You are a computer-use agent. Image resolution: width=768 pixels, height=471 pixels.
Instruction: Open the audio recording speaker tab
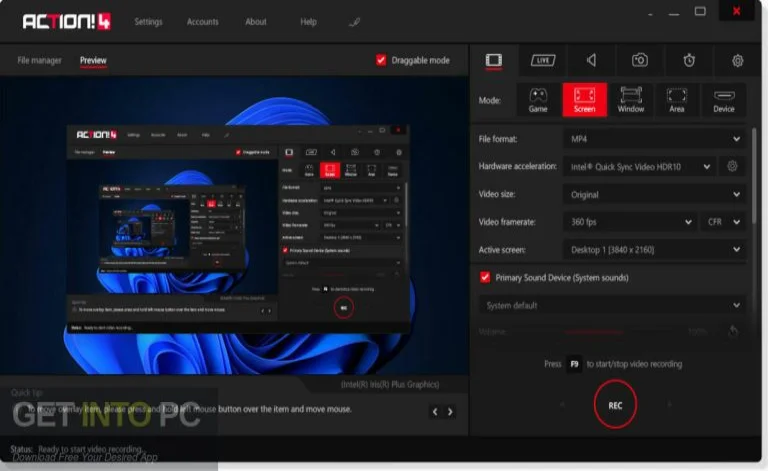pos(591,60)
